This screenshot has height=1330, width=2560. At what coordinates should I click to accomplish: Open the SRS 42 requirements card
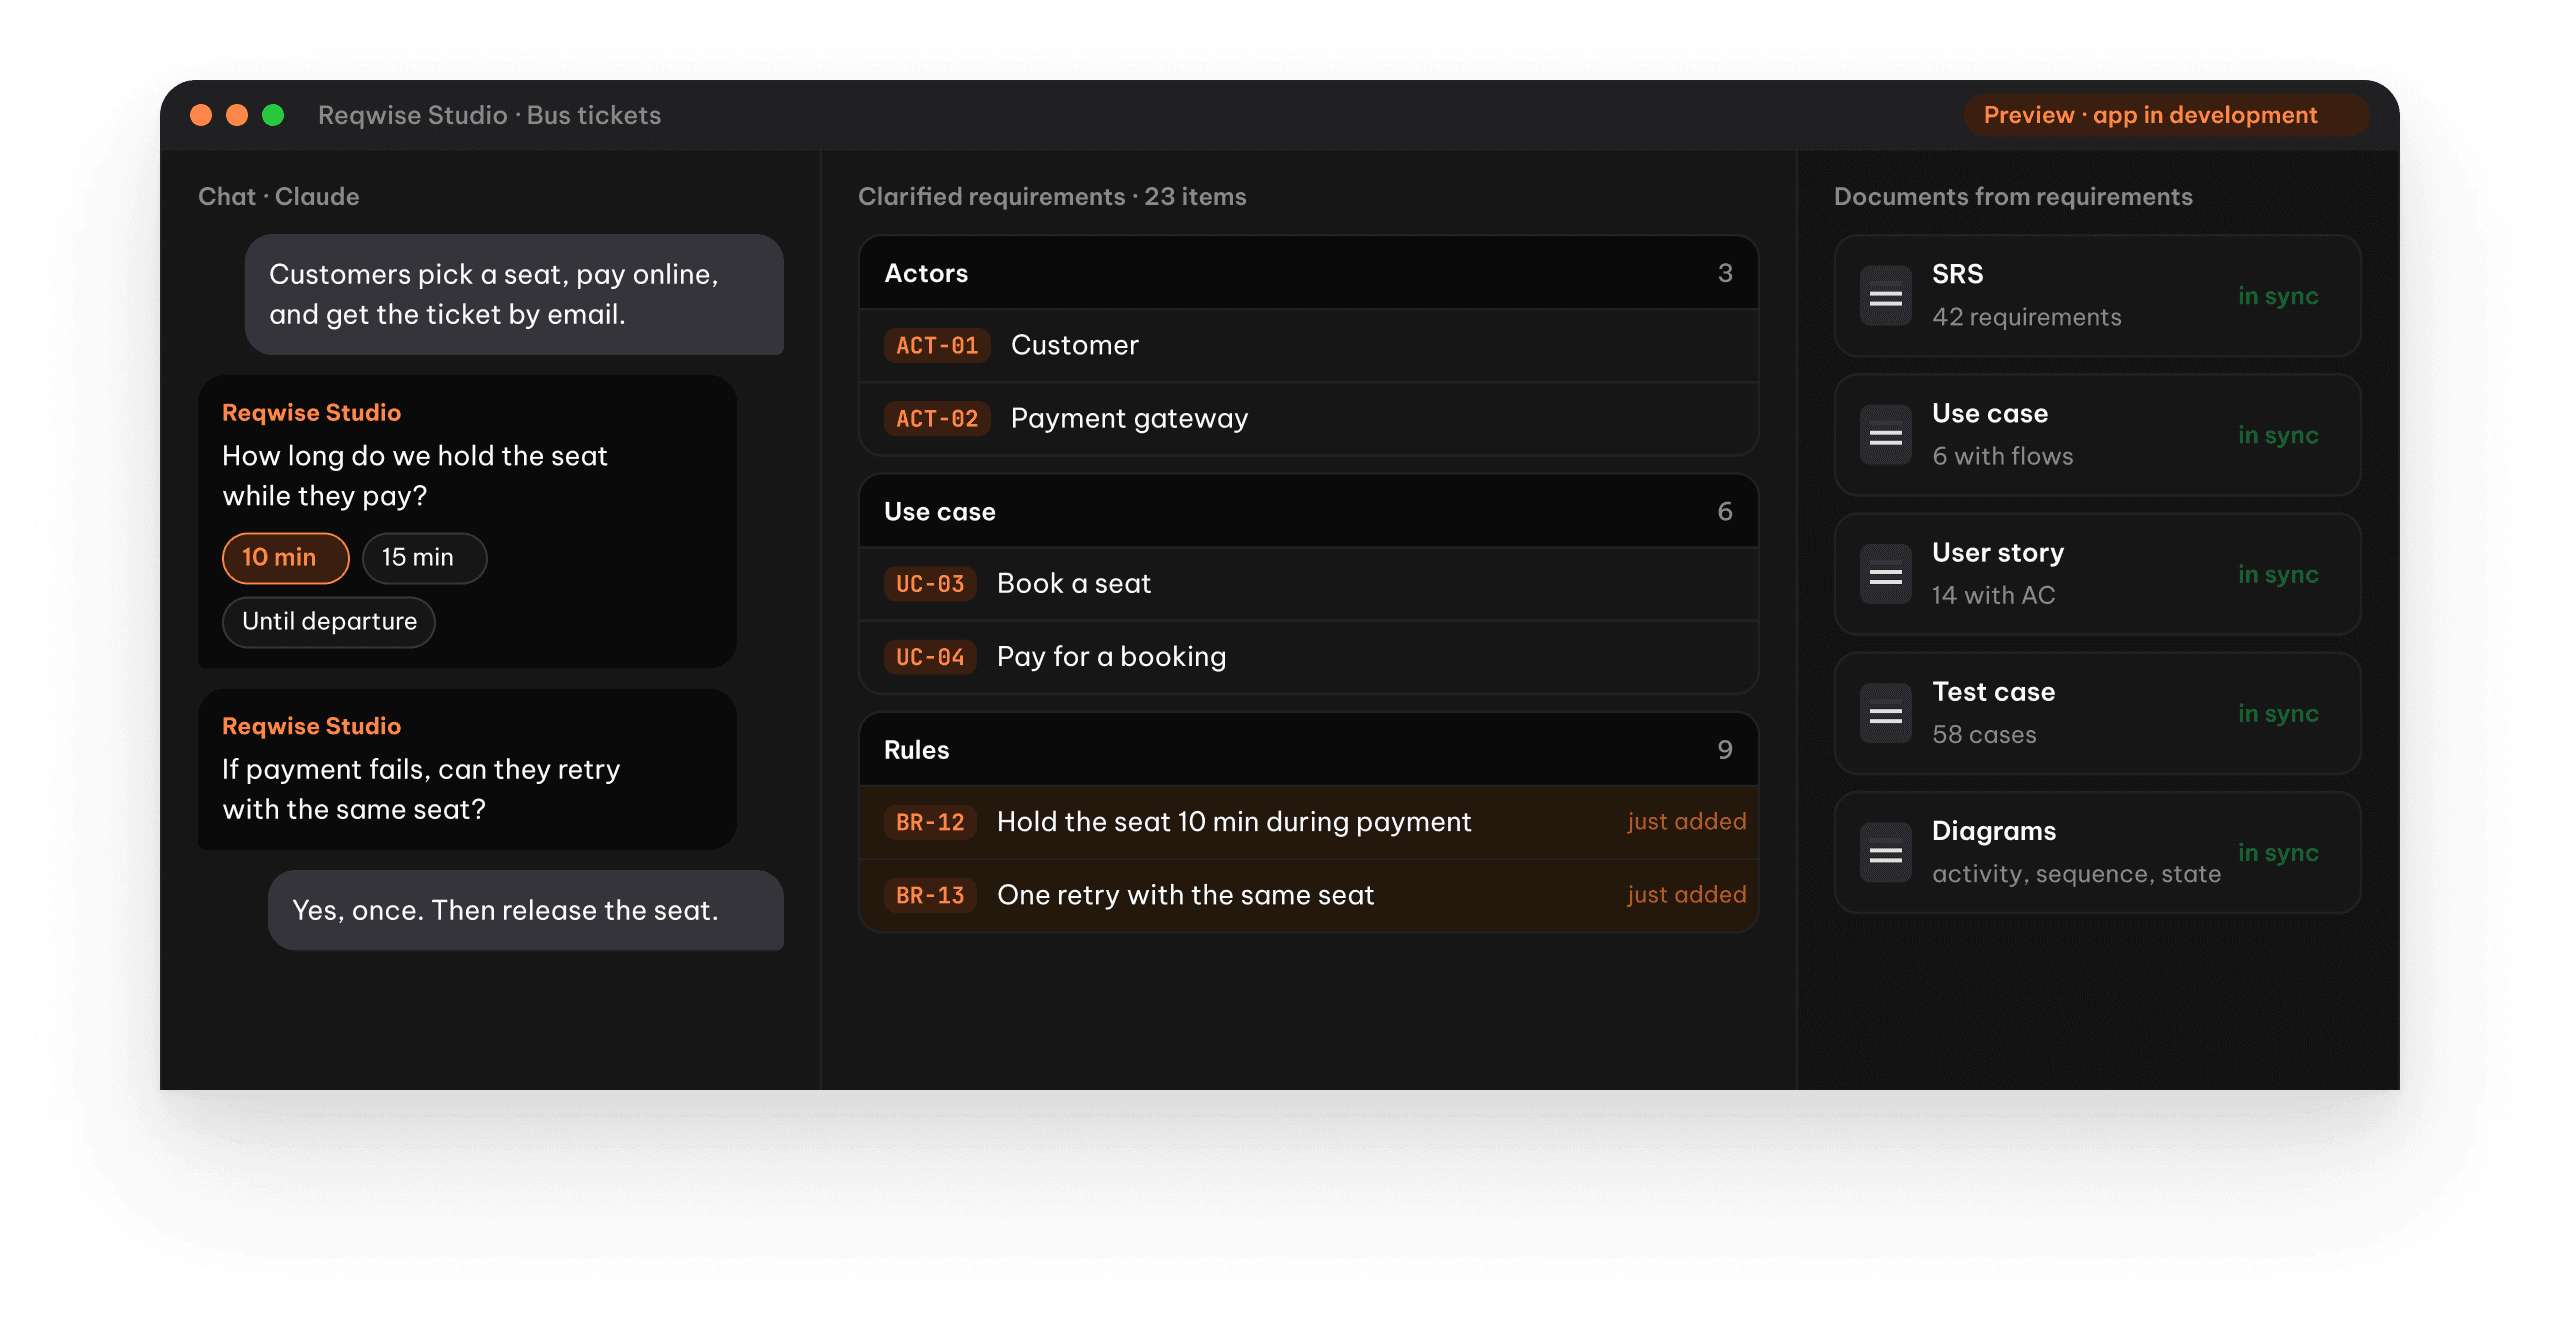[2097, 296]
